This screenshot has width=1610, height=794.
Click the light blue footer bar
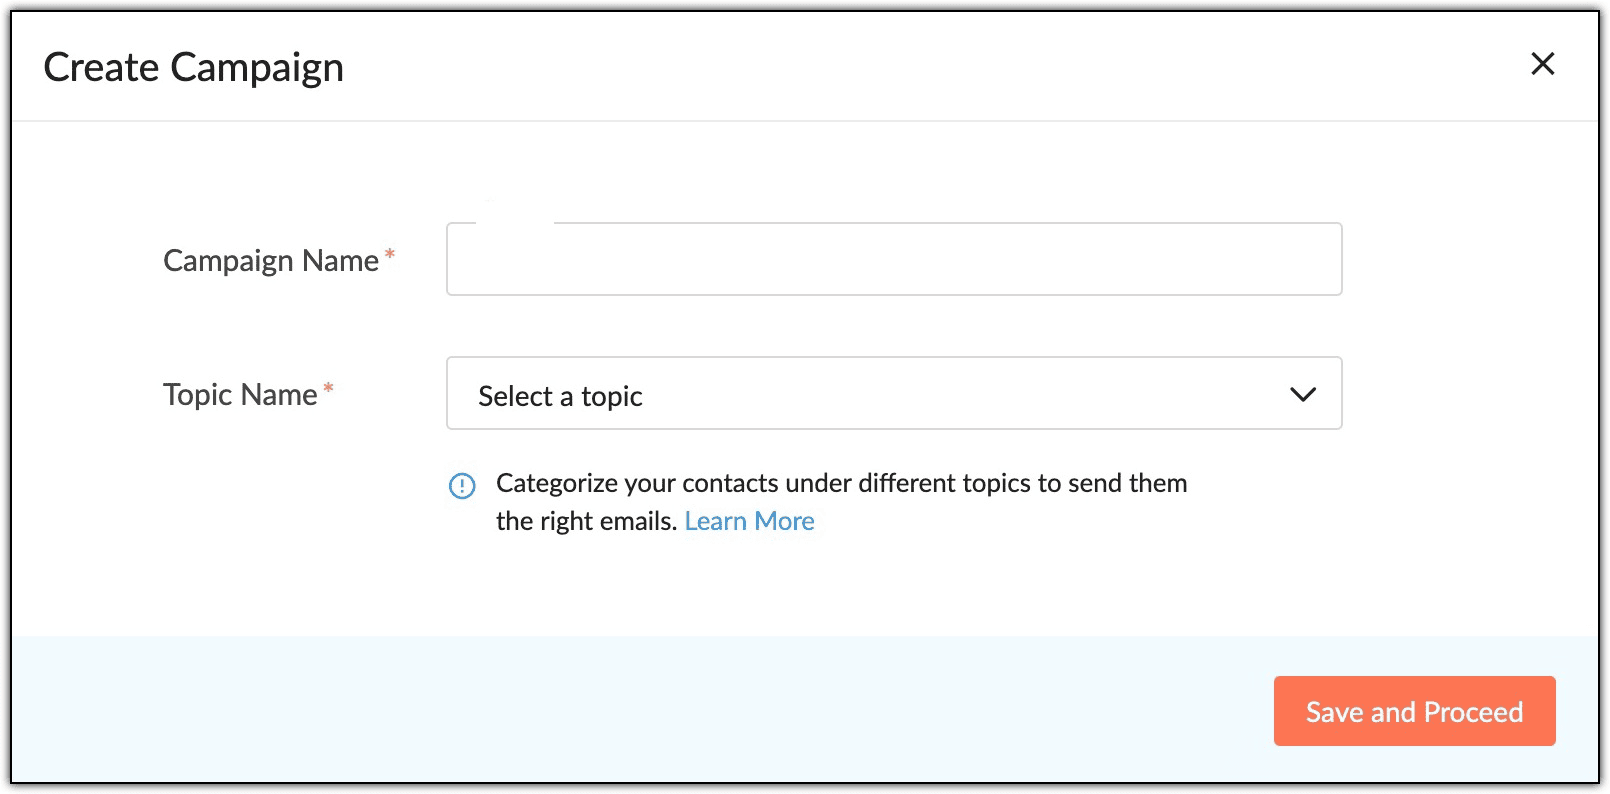(640, 710)
